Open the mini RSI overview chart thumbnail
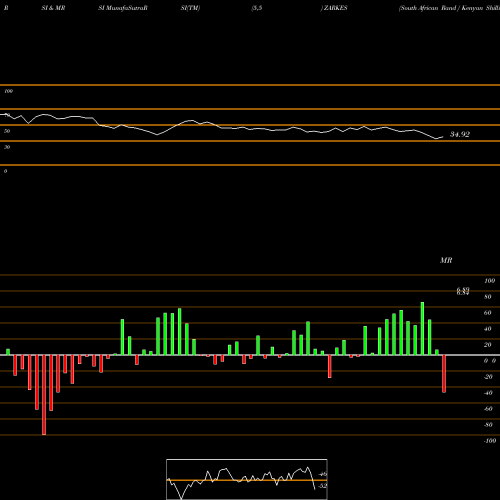Image resolution: width=500 pixels, height=500 pixels. 247,479
